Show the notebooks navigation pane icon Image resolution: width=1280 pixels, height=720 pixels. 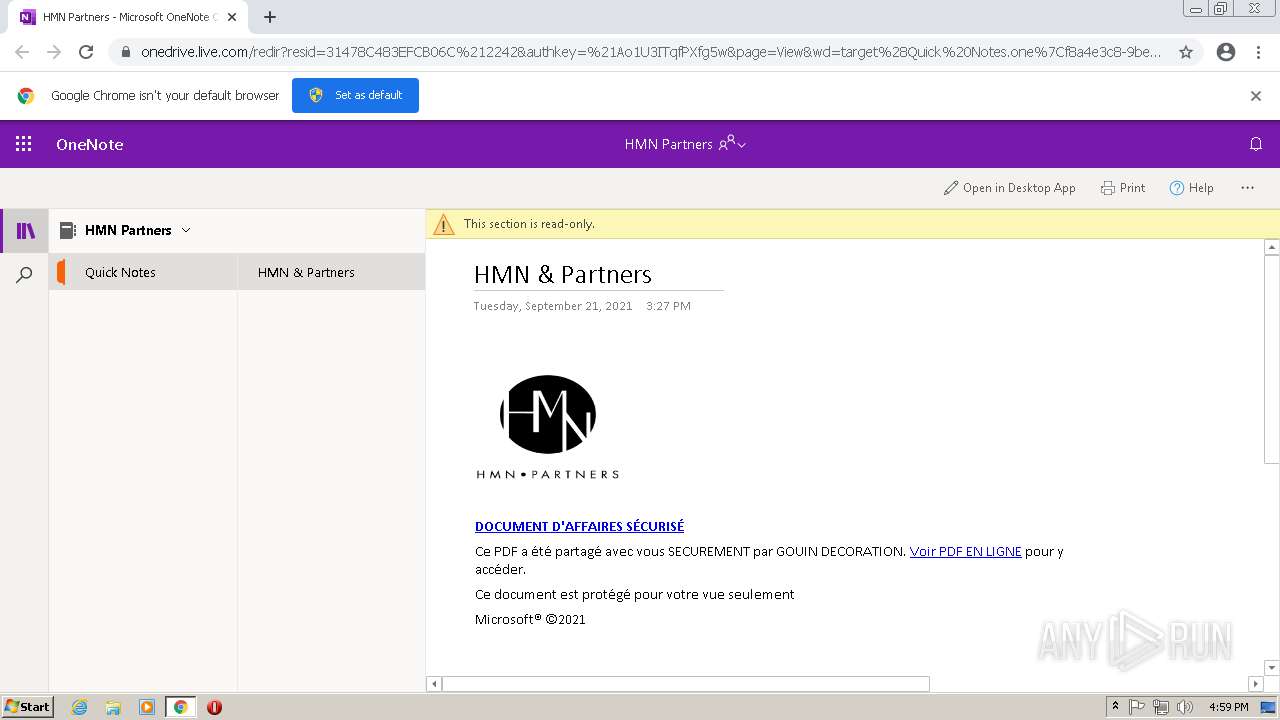[x=25, y=231]
